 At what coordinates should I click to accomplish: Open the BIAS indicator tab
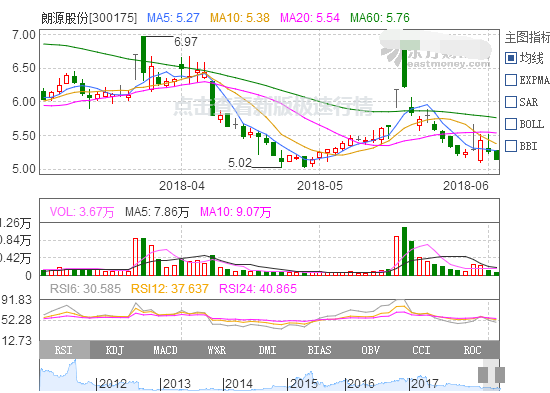click(319, 350)
